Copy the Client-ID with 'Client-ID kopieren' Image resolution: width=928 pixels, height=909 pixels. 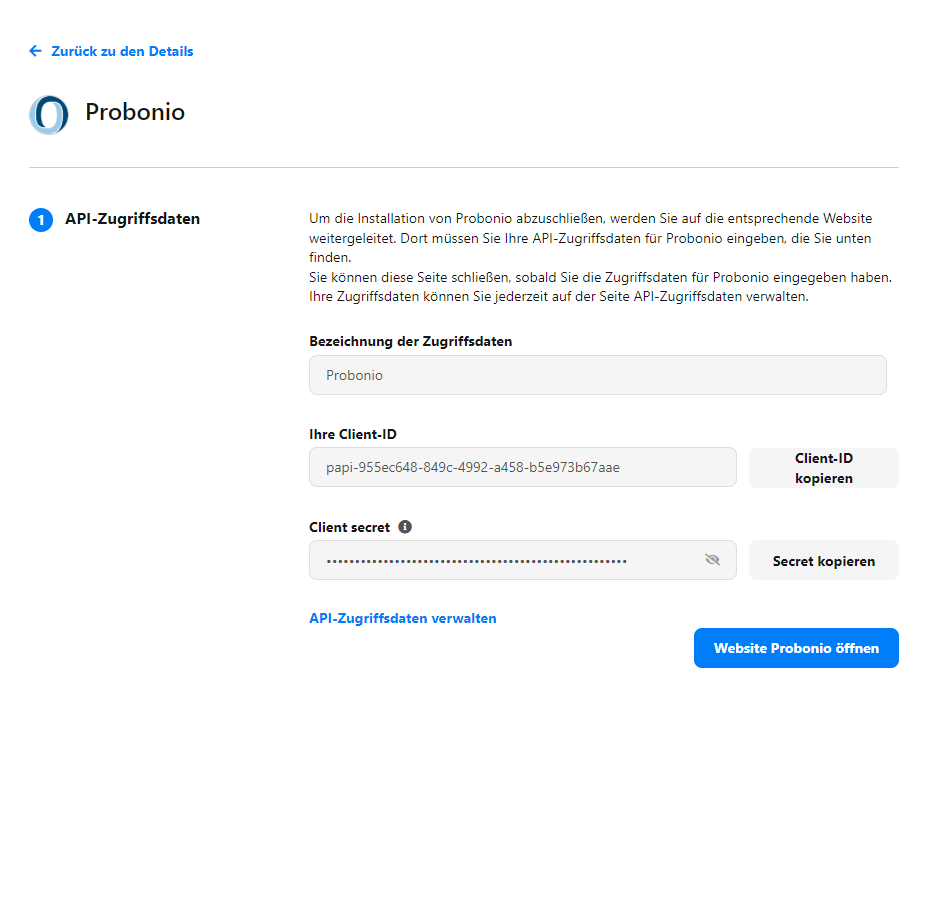[824, 468]
